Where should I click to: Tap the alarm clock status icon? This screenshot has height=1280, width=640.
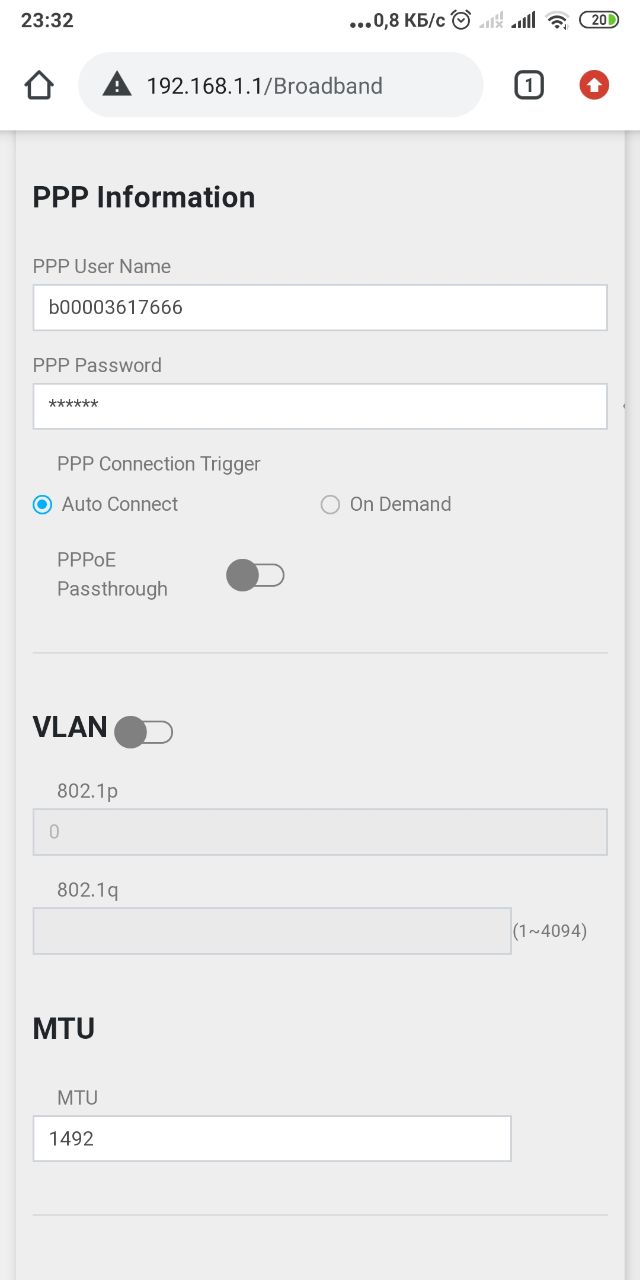pyautogui.click(x=461, y=20)
